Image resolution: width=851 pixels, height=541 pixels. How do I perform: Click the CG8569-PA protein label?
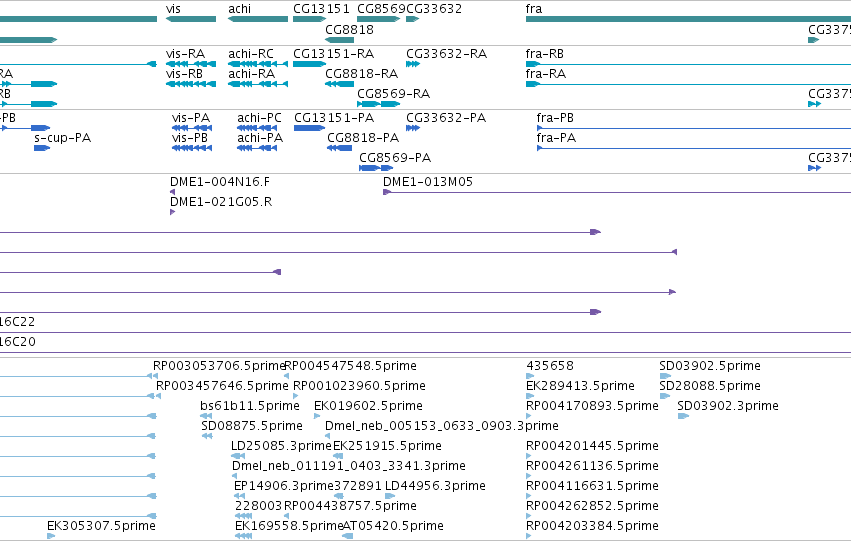[395, 158]
